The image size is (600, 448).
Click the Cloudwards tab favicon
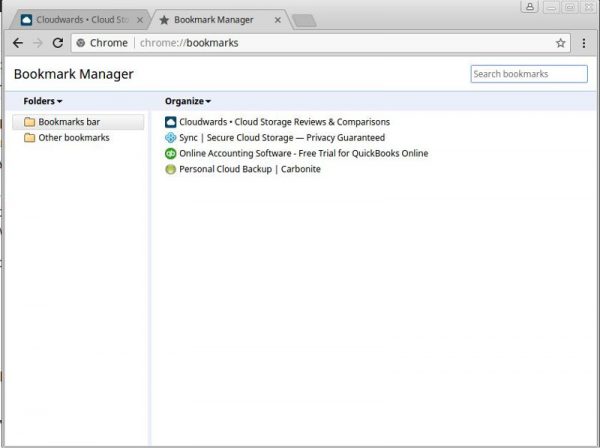(26, 20)
